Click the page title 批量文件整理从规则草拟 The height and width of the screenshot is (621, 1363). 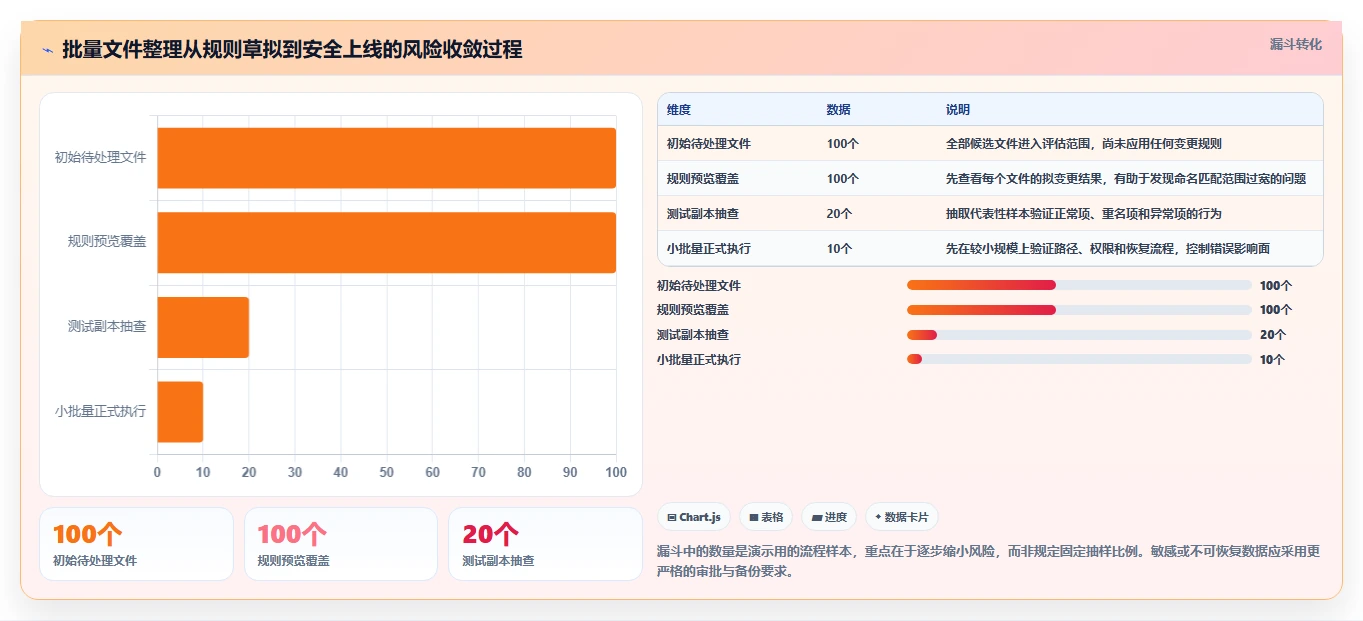[x=292, y=50]
